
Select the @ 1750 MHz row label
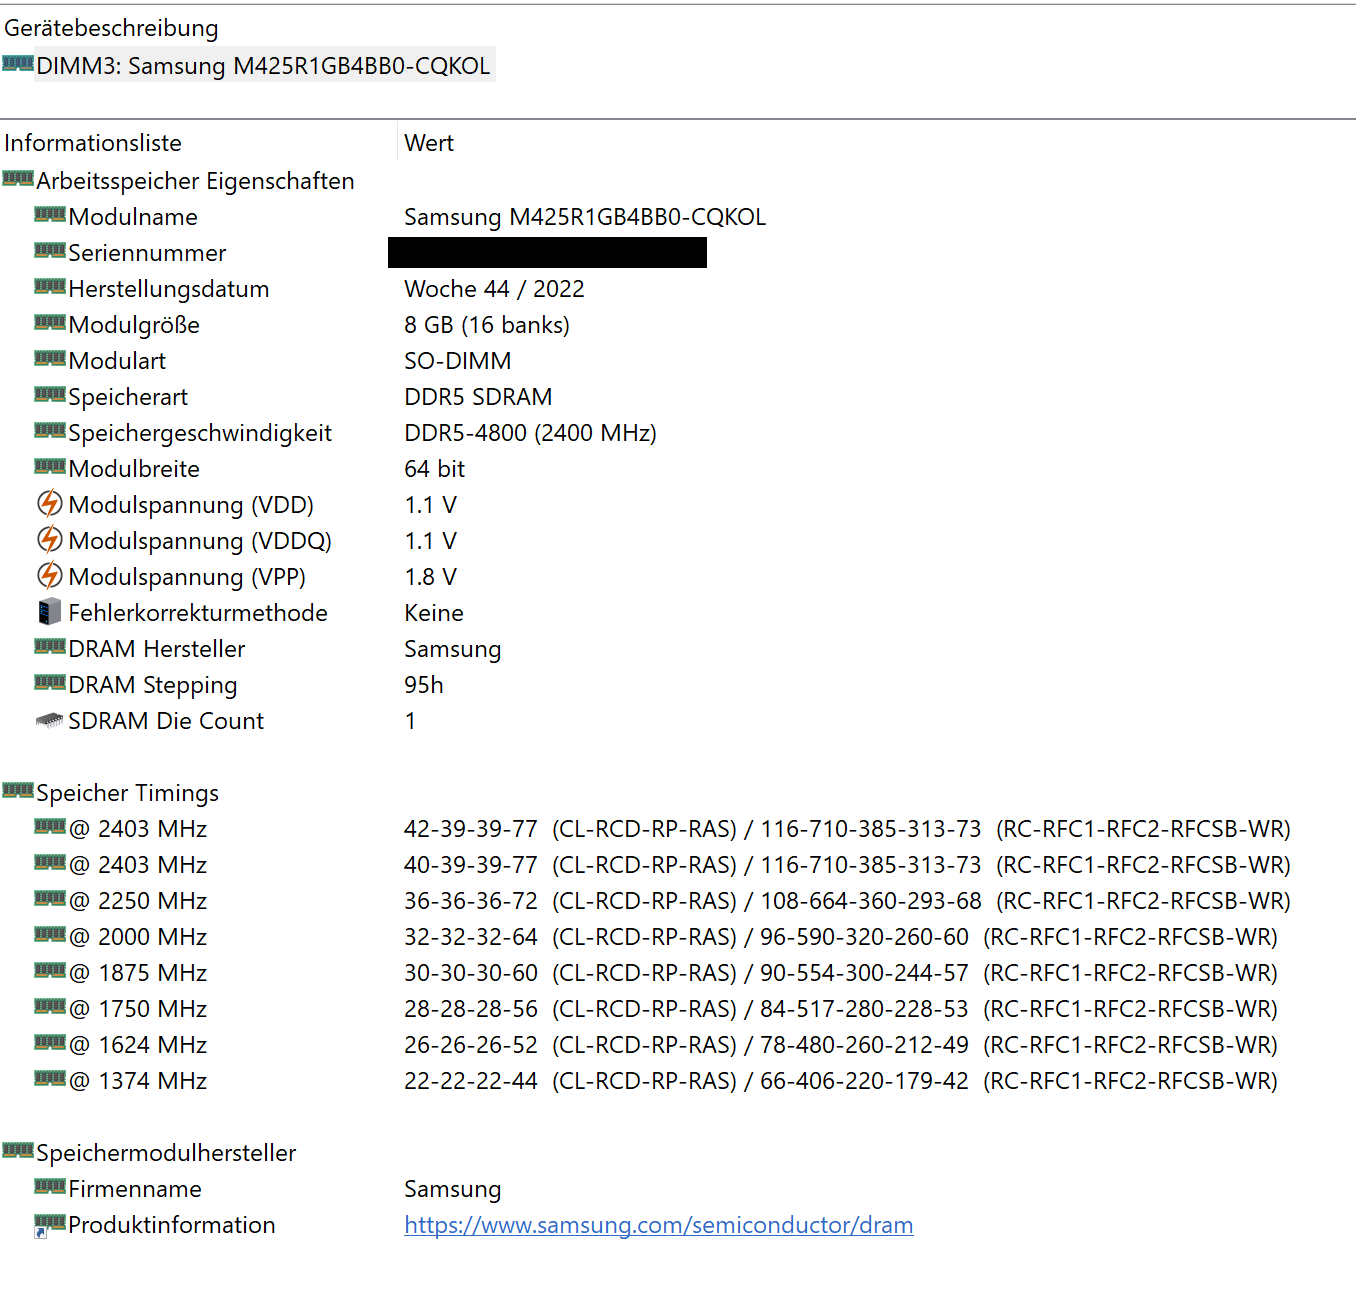pos(138,1009)
